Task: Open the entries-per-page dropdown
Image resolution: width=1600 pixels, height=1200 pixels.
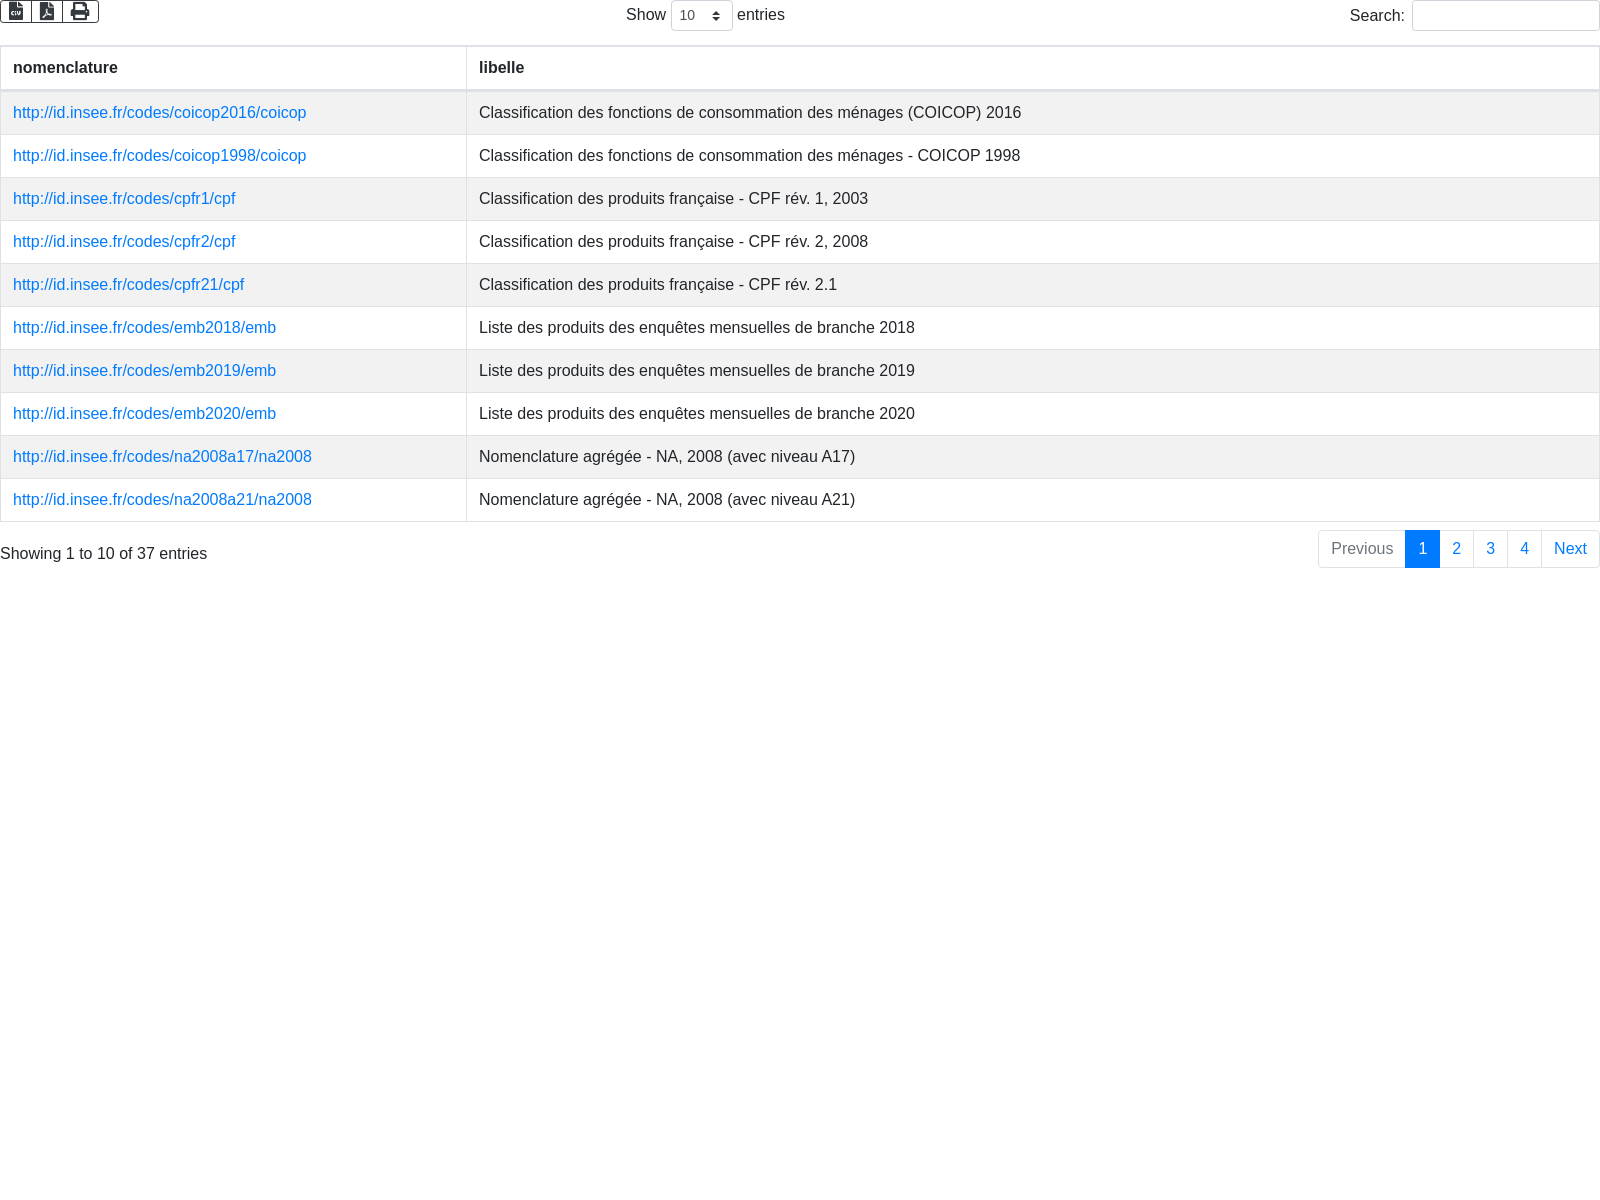Action: 701,16
